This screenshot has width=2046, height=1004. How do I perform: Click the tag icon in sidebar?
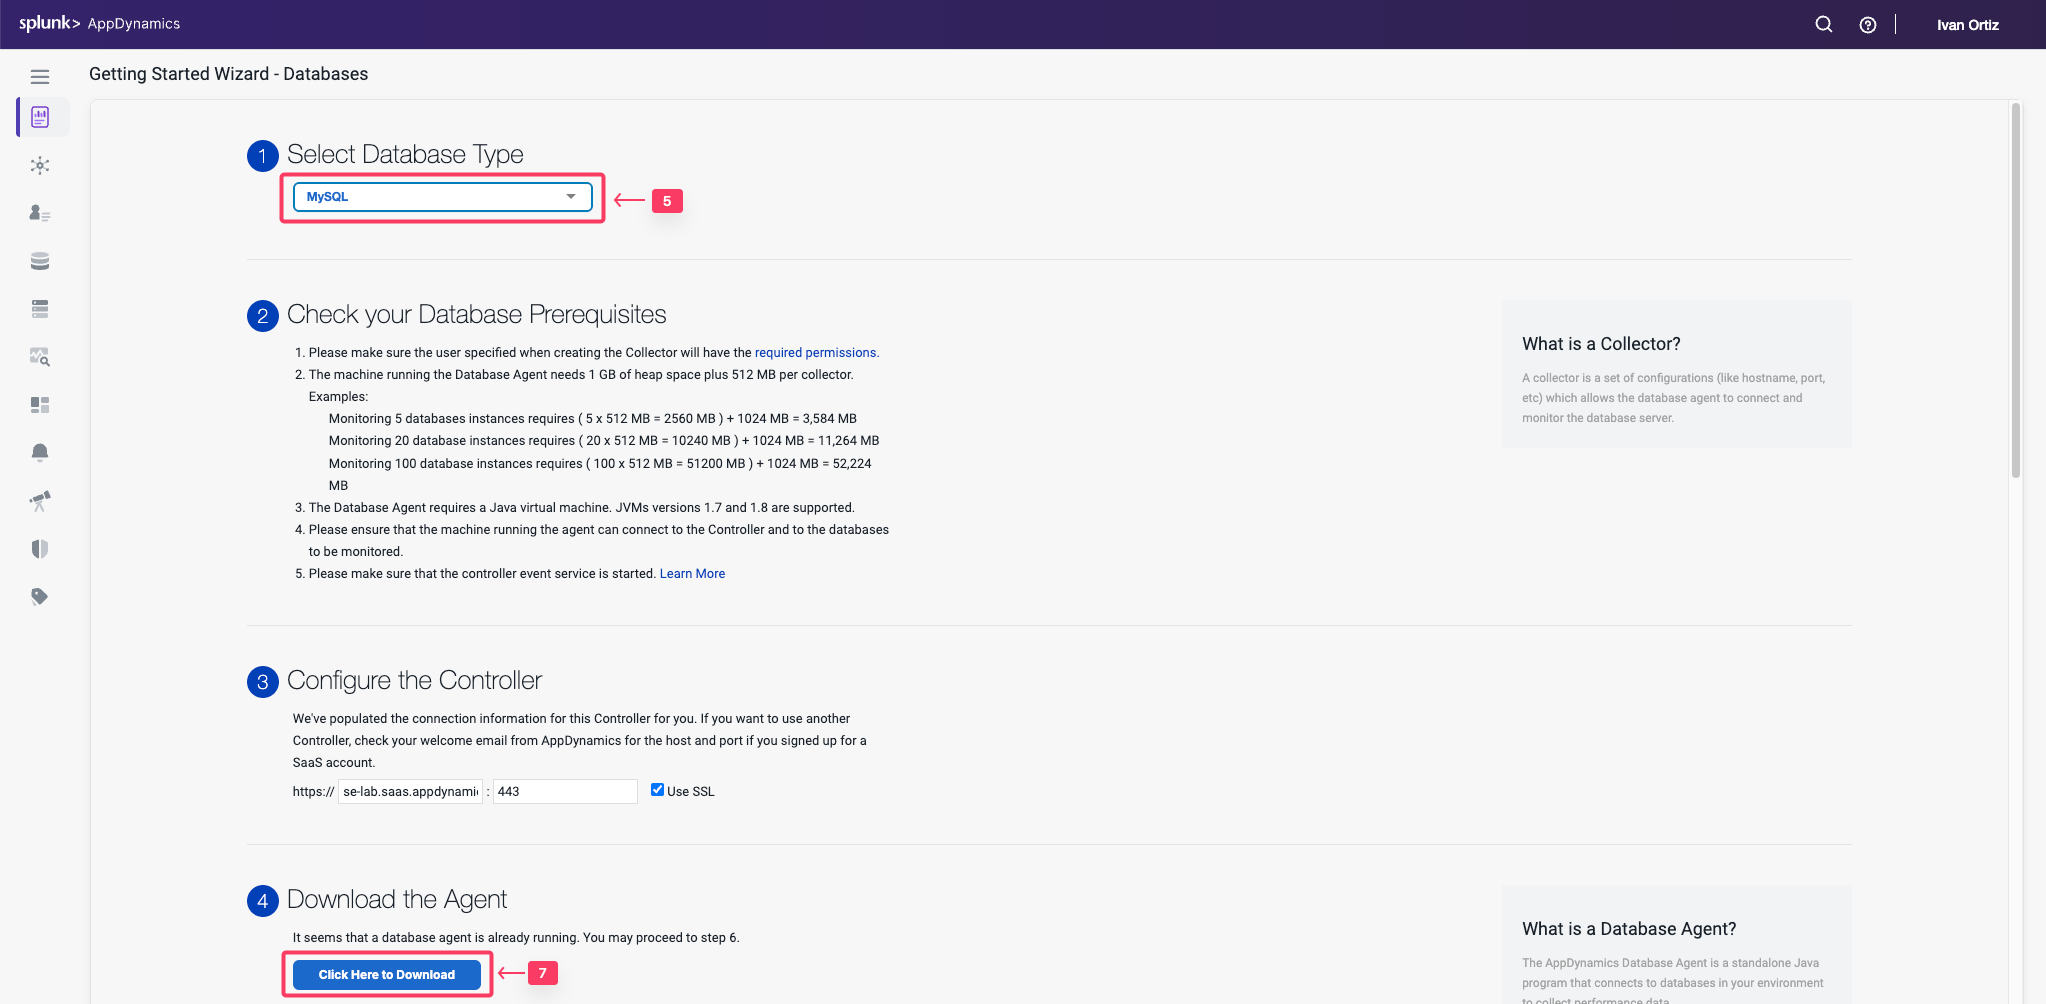coord(40,597)
